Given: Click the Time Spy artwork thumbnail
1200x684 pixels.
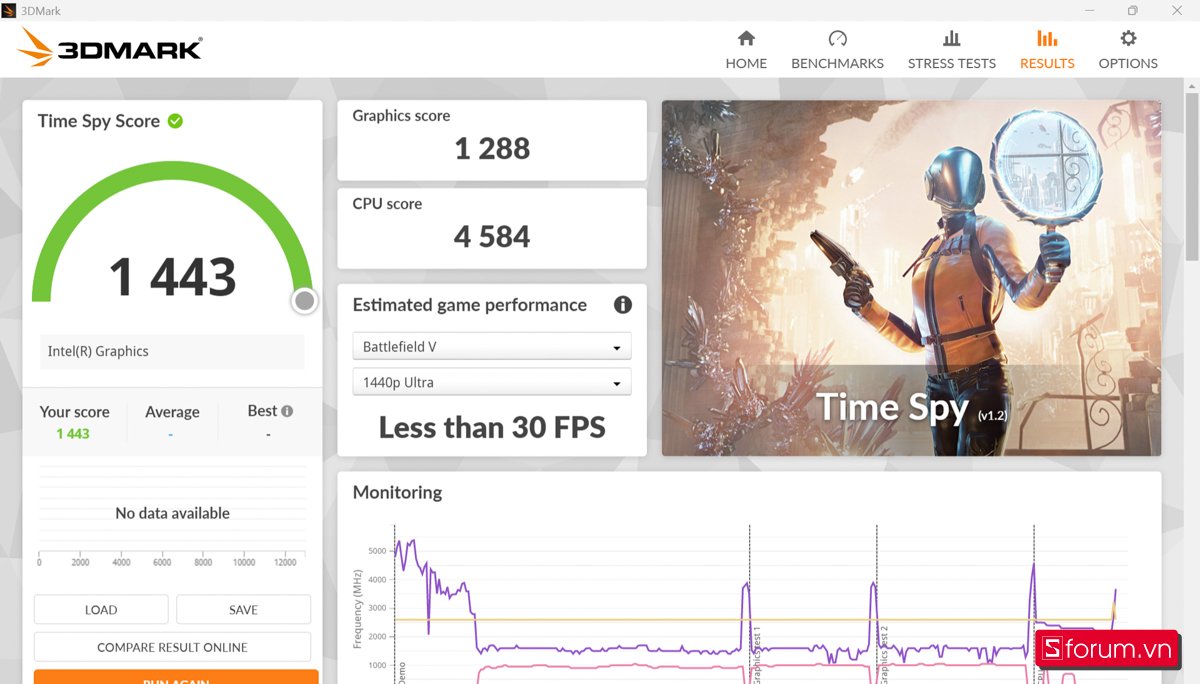Looking at the screenshot, I should [911, 278].
